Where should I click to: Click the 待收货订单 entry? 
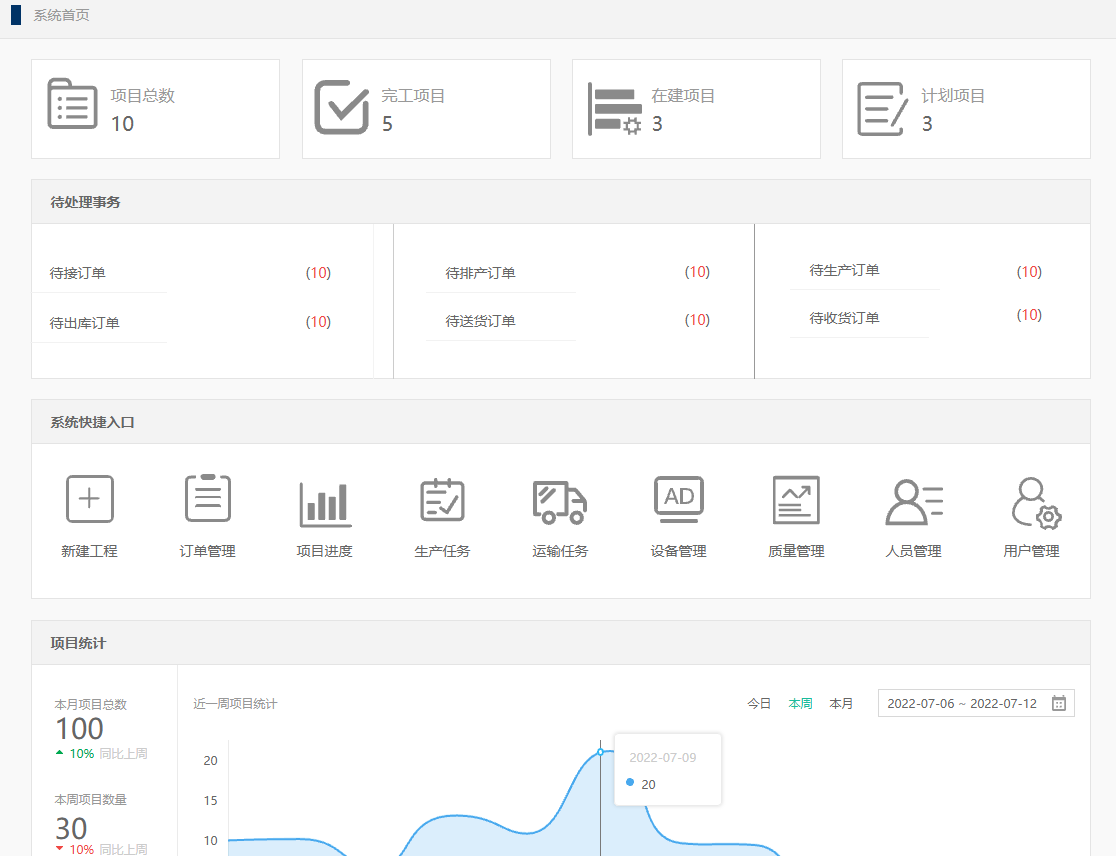[x=844, y=318]
